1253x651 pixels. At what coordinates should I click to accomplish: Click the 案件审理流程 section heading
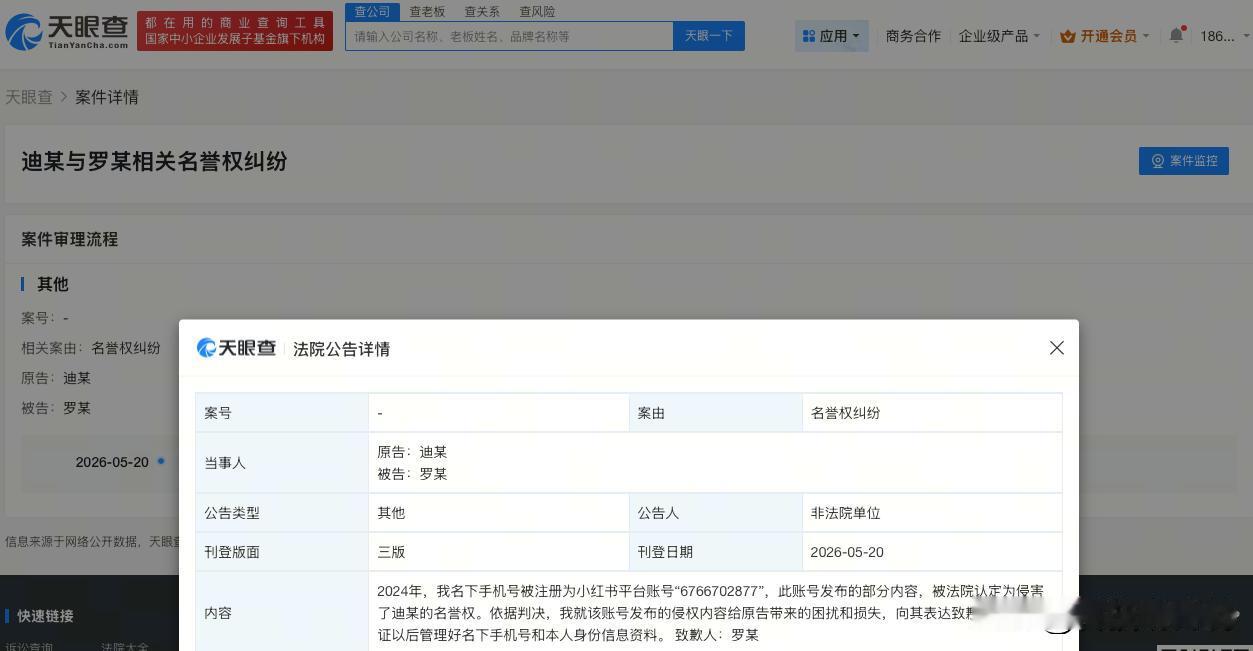pos(70,239)
